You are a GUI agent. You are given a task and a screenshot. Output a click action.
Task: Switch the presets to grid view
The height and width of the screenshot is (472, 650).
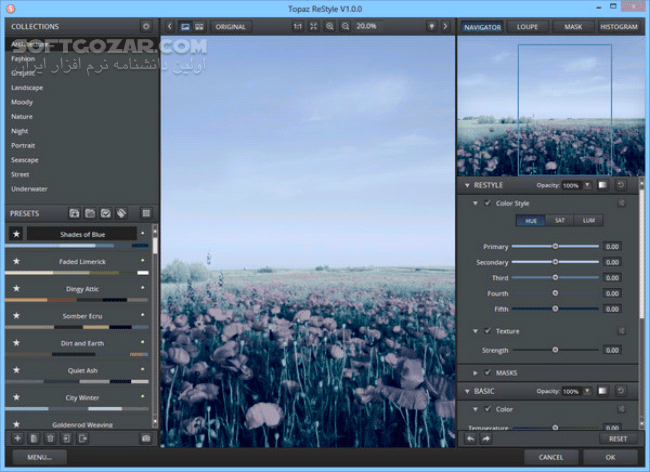click(x=146, y=213)
